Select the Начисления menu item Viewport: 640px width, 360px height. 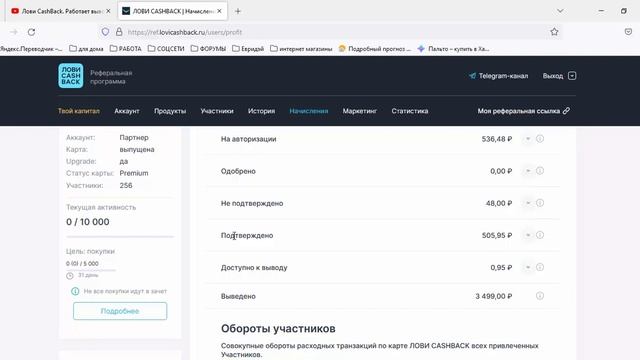pyautogui.click(x=309, y=111)
